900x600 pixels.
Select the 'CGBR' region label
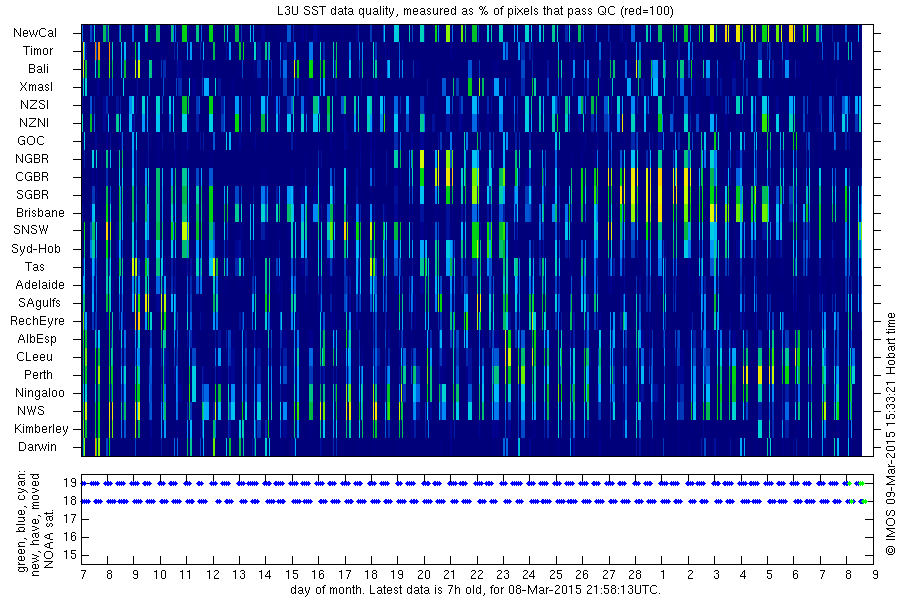click(x=32, y=176)
